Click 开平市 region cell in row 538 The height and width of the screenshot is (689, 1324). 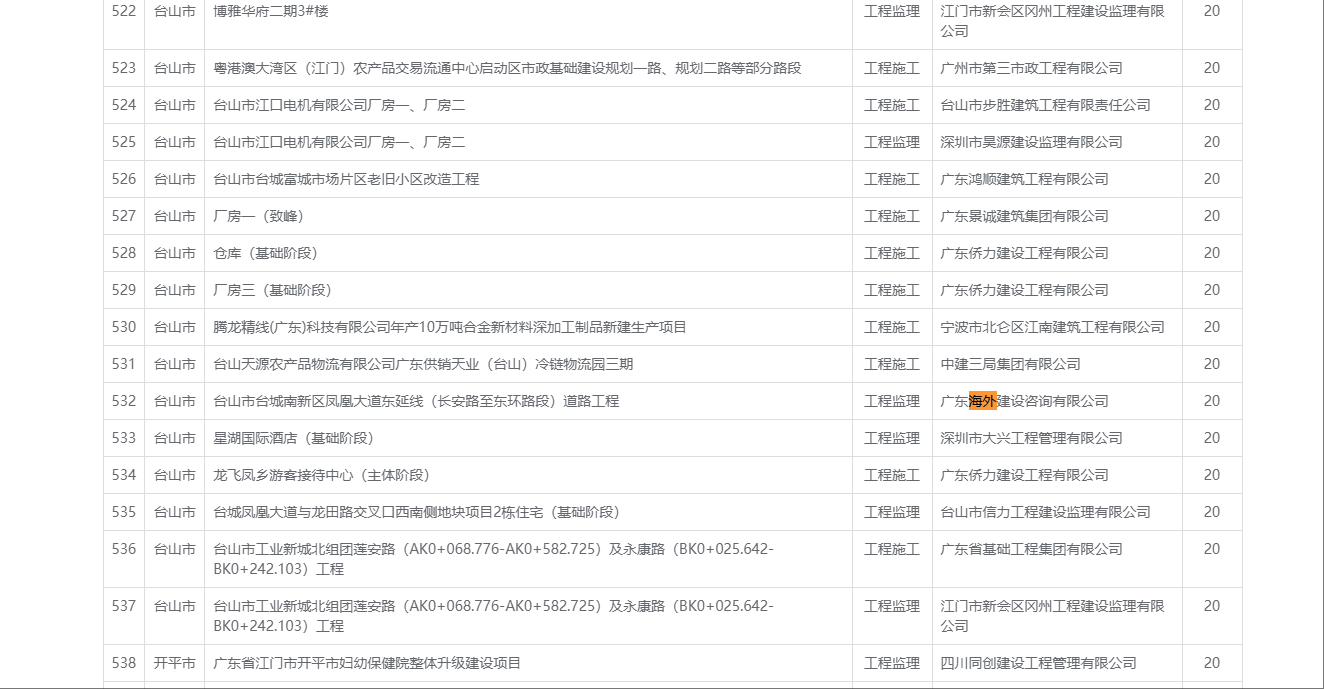tap(174, 663)
